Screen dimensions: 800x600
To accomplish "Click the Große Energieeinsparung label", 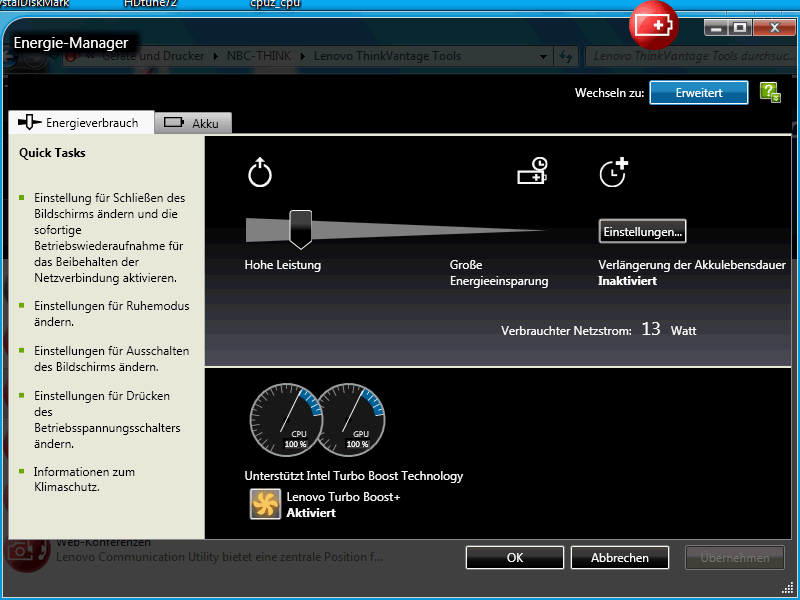I will pyautogui.click(x=499, y=273).
